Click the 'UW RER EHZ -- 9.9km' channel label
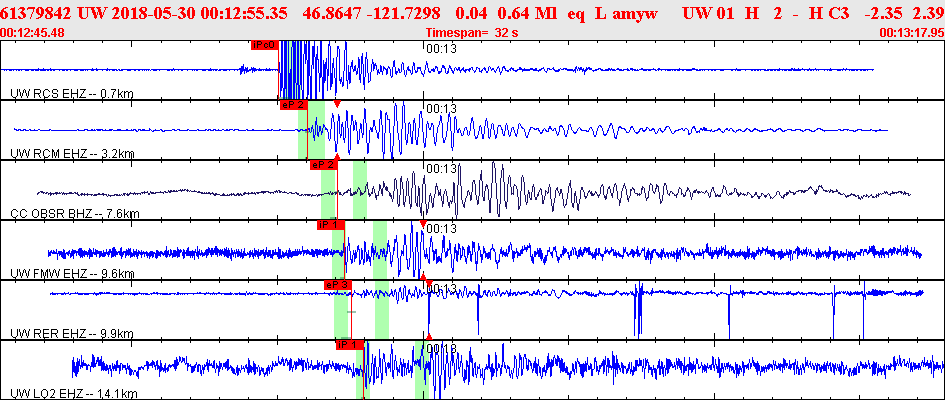The image size is (945, 400). [72, 334]
